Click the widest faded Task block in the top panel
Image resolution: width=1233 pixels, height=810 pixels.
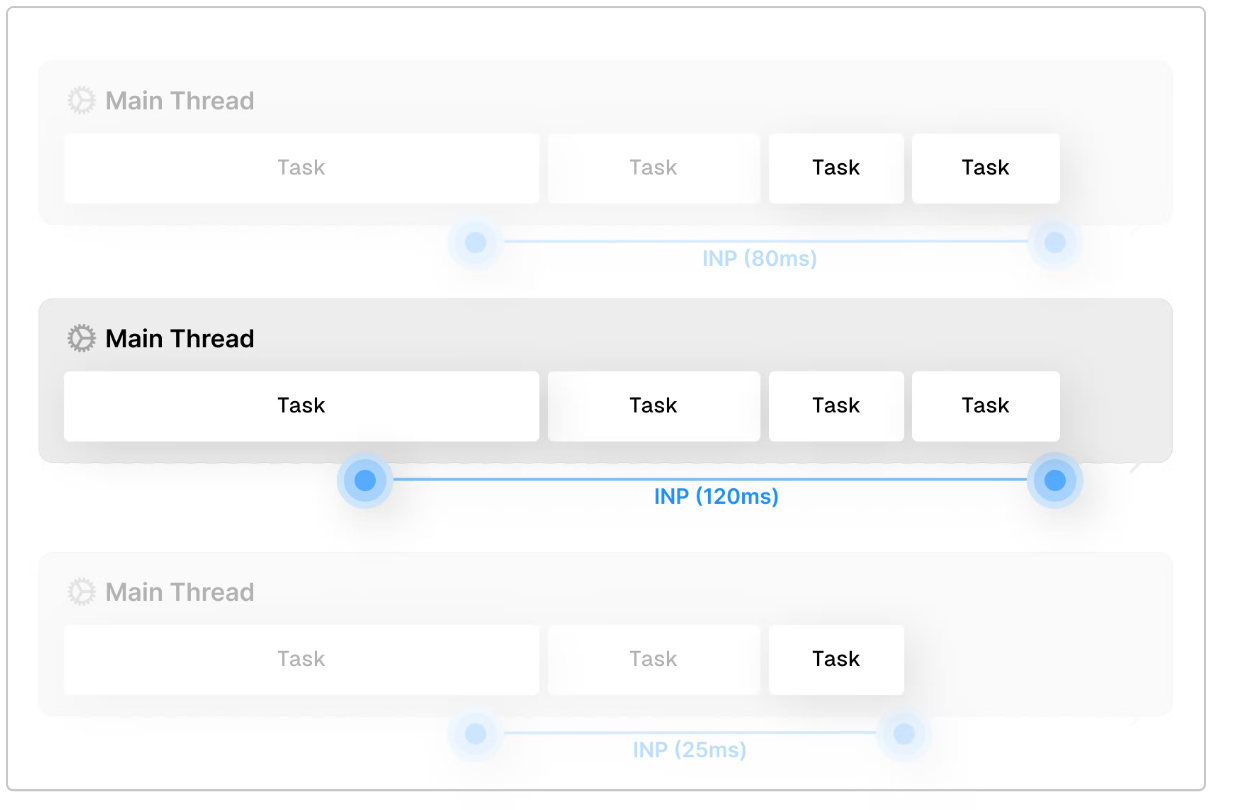[301, 168]
